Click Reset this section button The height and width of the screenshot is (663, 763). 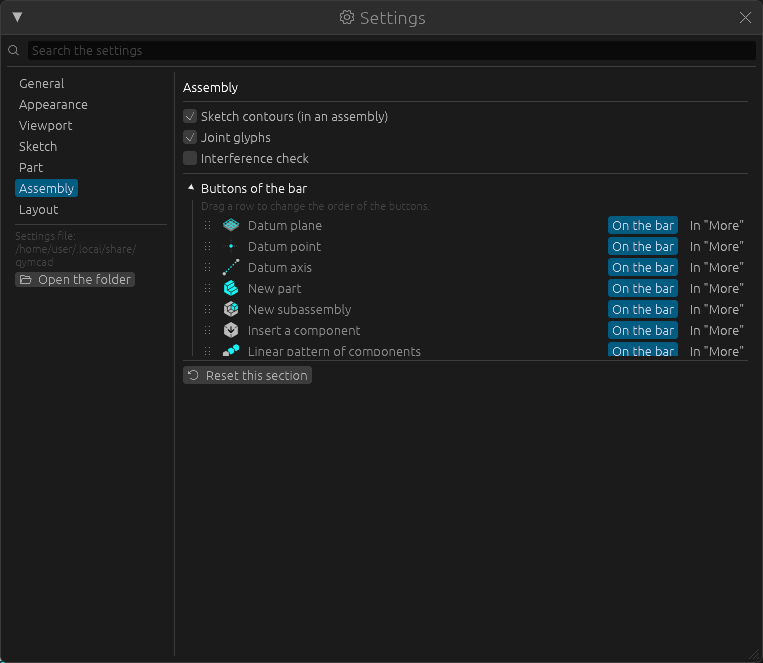pyautogui.click(x=247, y=375)
